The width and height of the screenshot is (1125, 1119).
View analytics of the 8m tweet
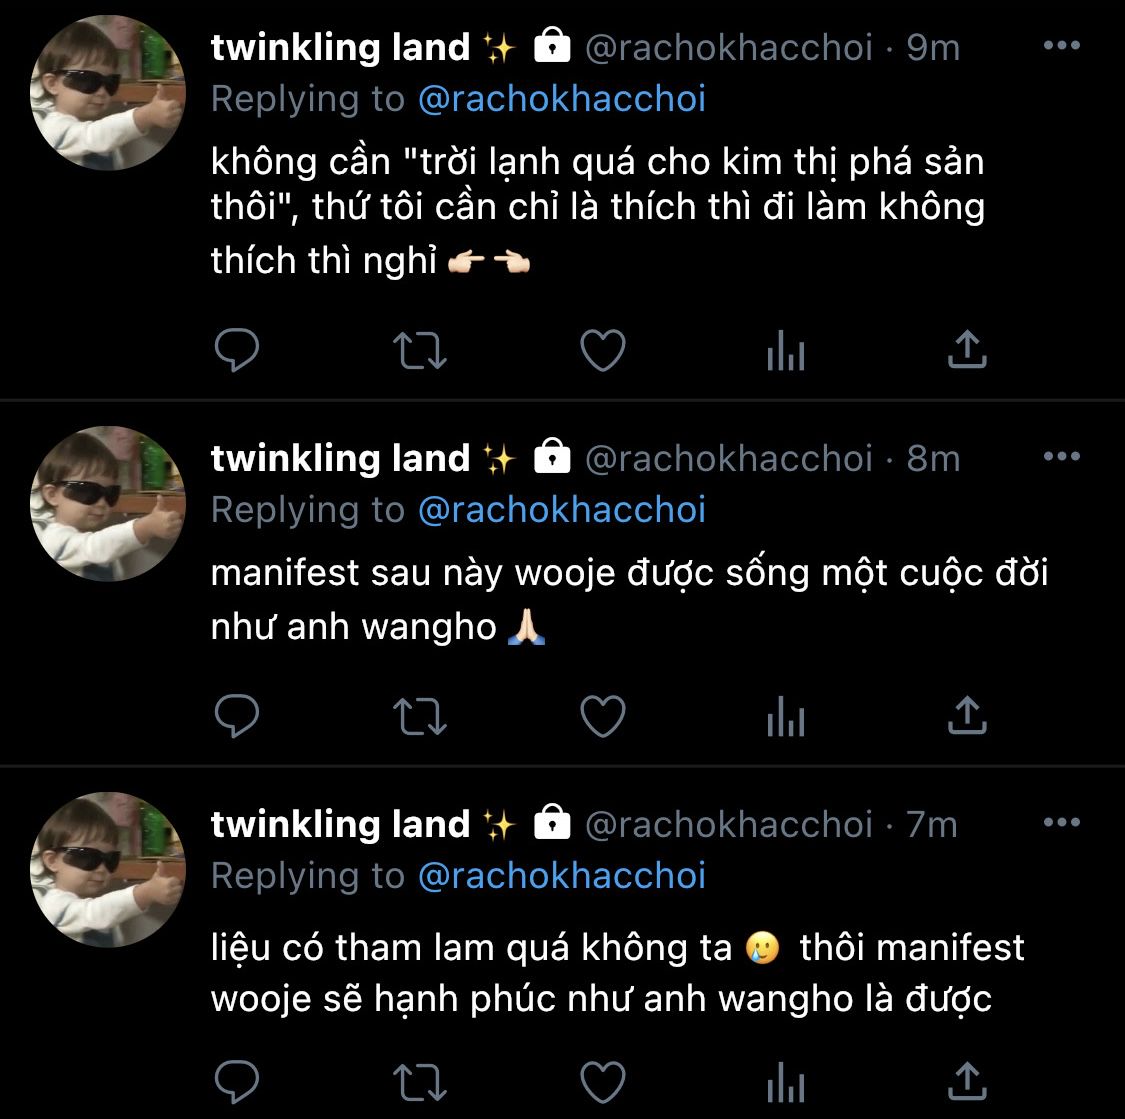tap(786, 716)
